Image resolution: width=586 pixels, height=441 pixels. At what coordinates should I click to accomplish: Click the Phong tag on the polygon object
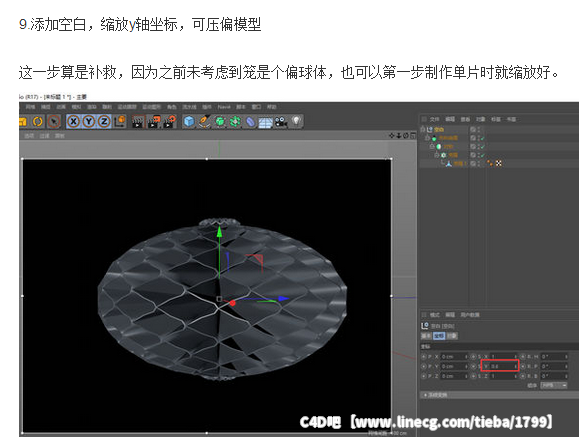(490, 163)
